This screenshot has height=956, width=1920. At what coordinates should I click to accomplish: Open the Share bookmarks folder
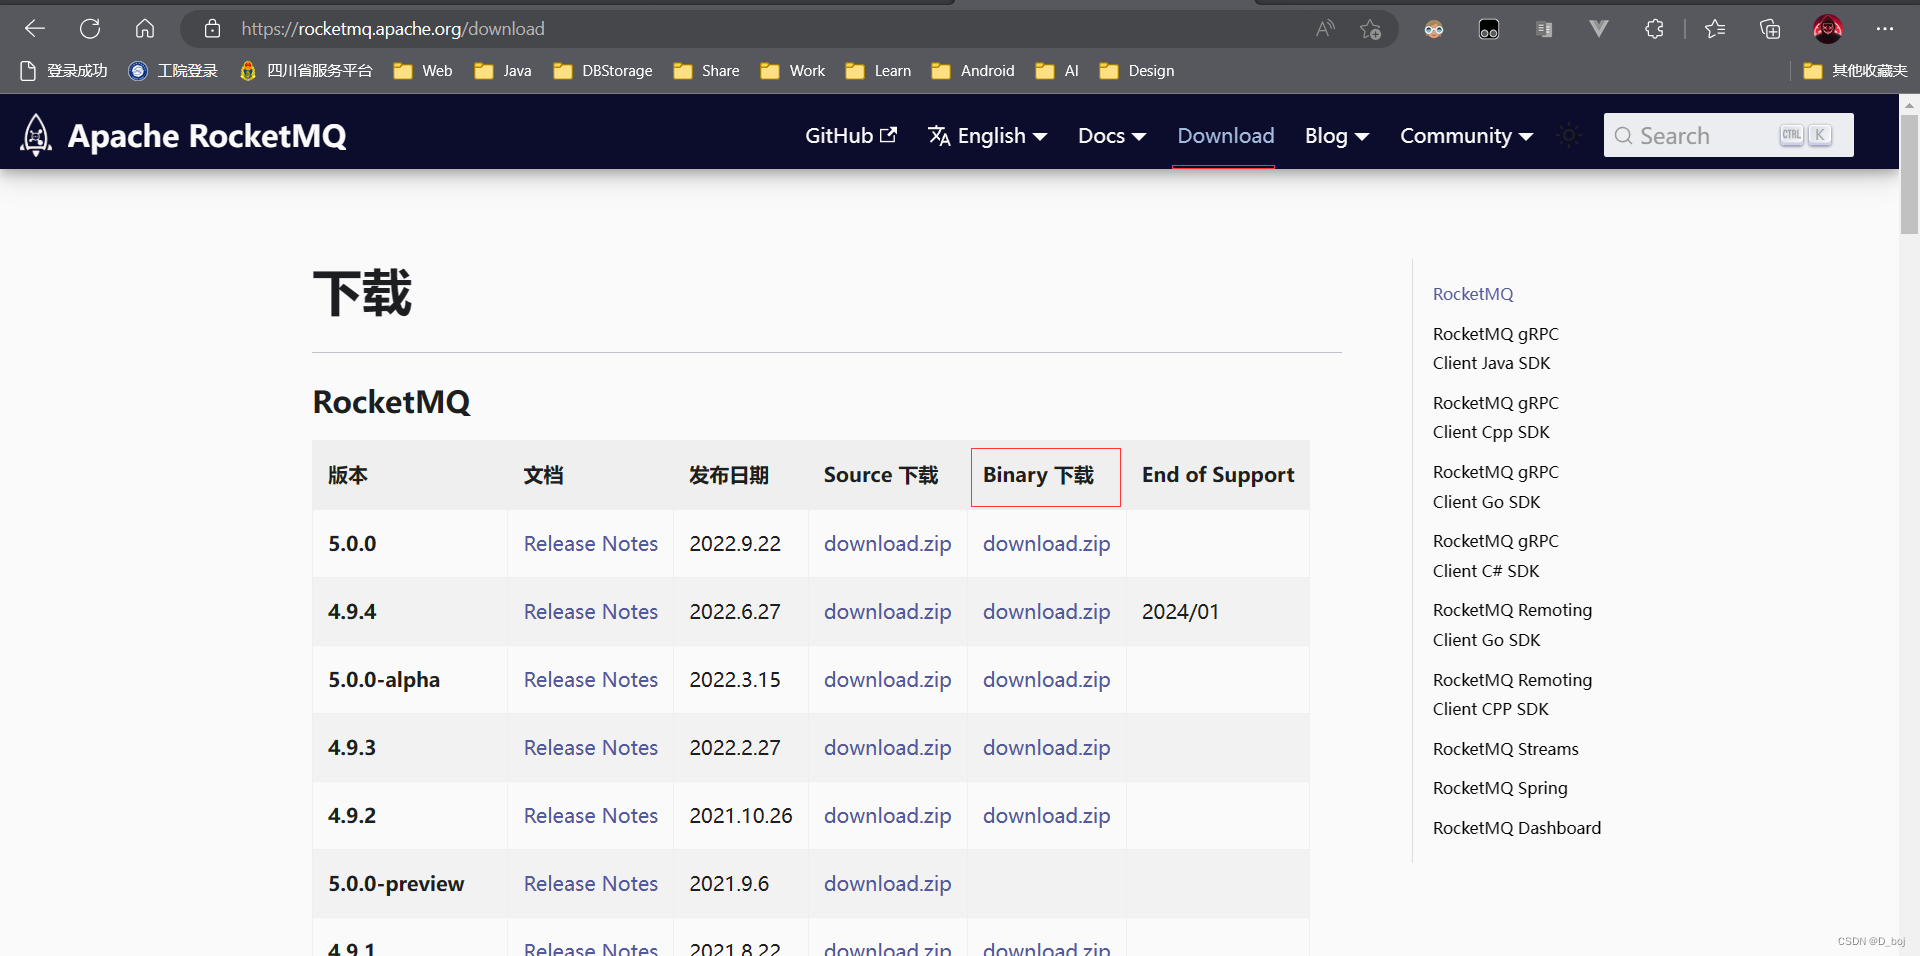pyautogui.click(x=707, y=71)
